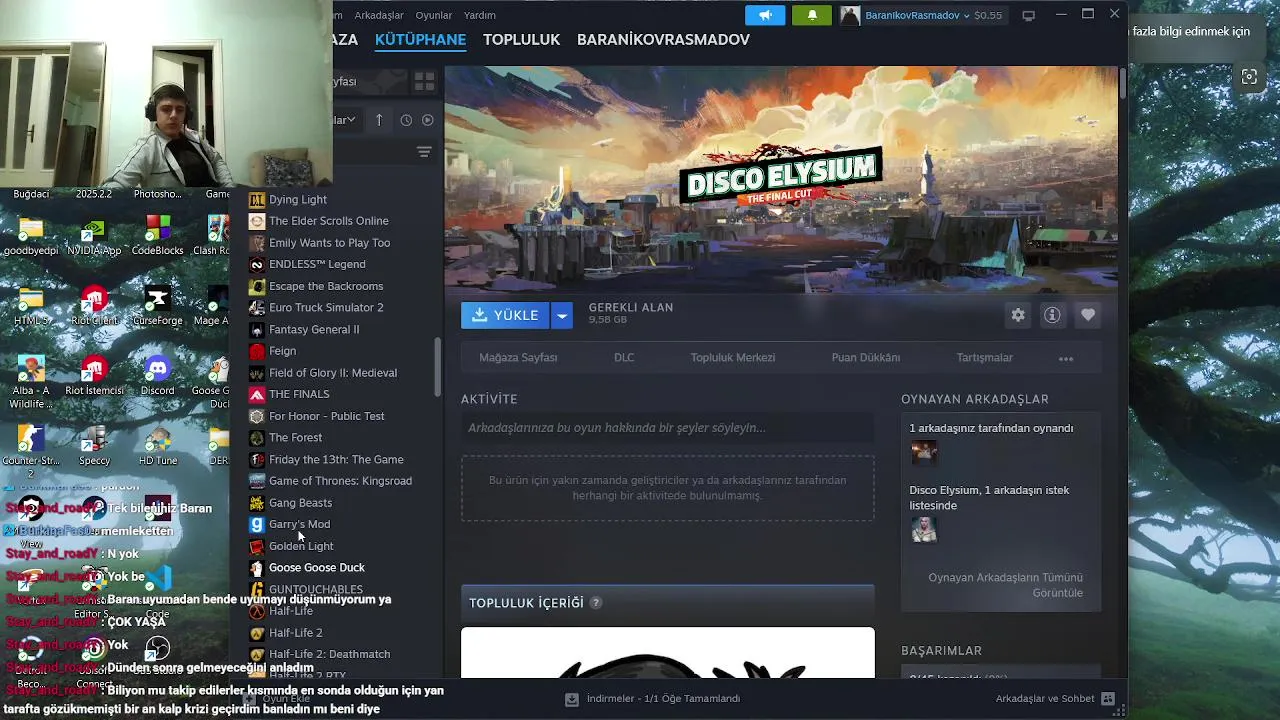The height and width of the screenshot is (720, 1280).
Task: Open wishlist friend avatar thumbnail
Action: [x=924, y=530]
